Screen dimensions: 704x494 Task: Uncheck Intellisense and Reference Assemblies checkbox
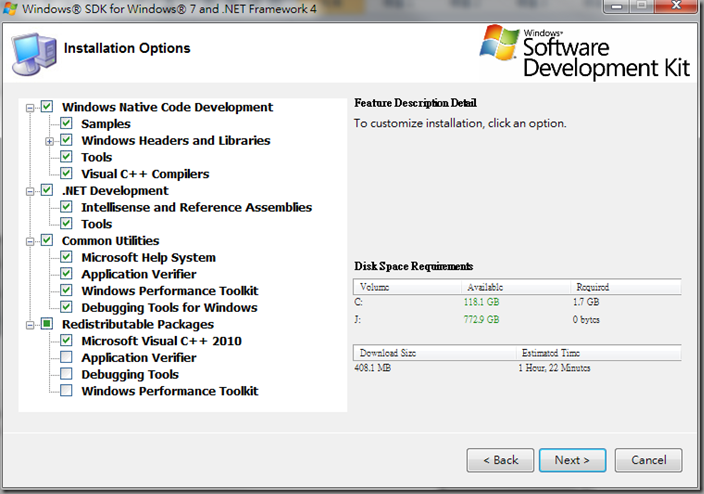(x=66, y=207)
